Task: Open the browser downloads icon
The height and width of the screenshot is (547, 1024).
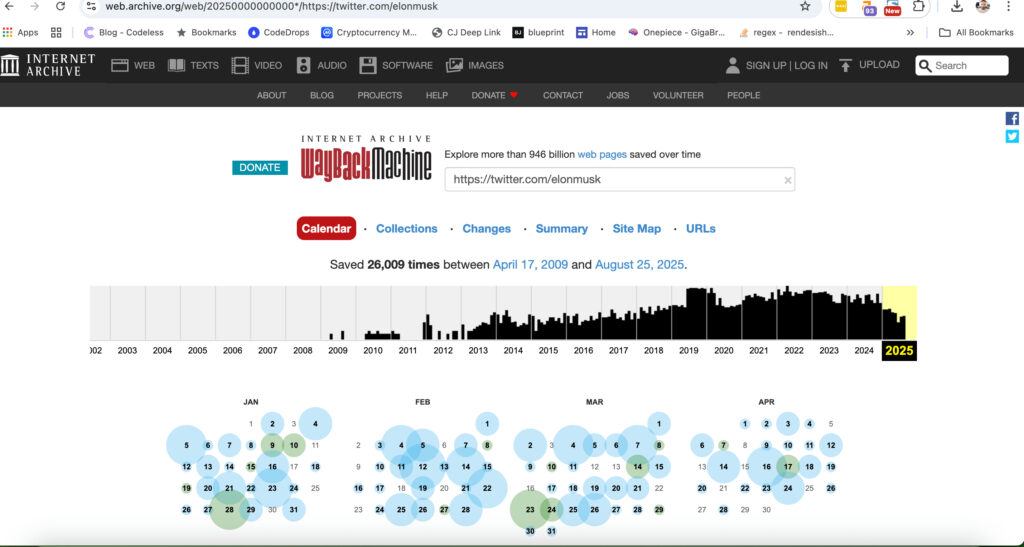Action: coord(957,6)
